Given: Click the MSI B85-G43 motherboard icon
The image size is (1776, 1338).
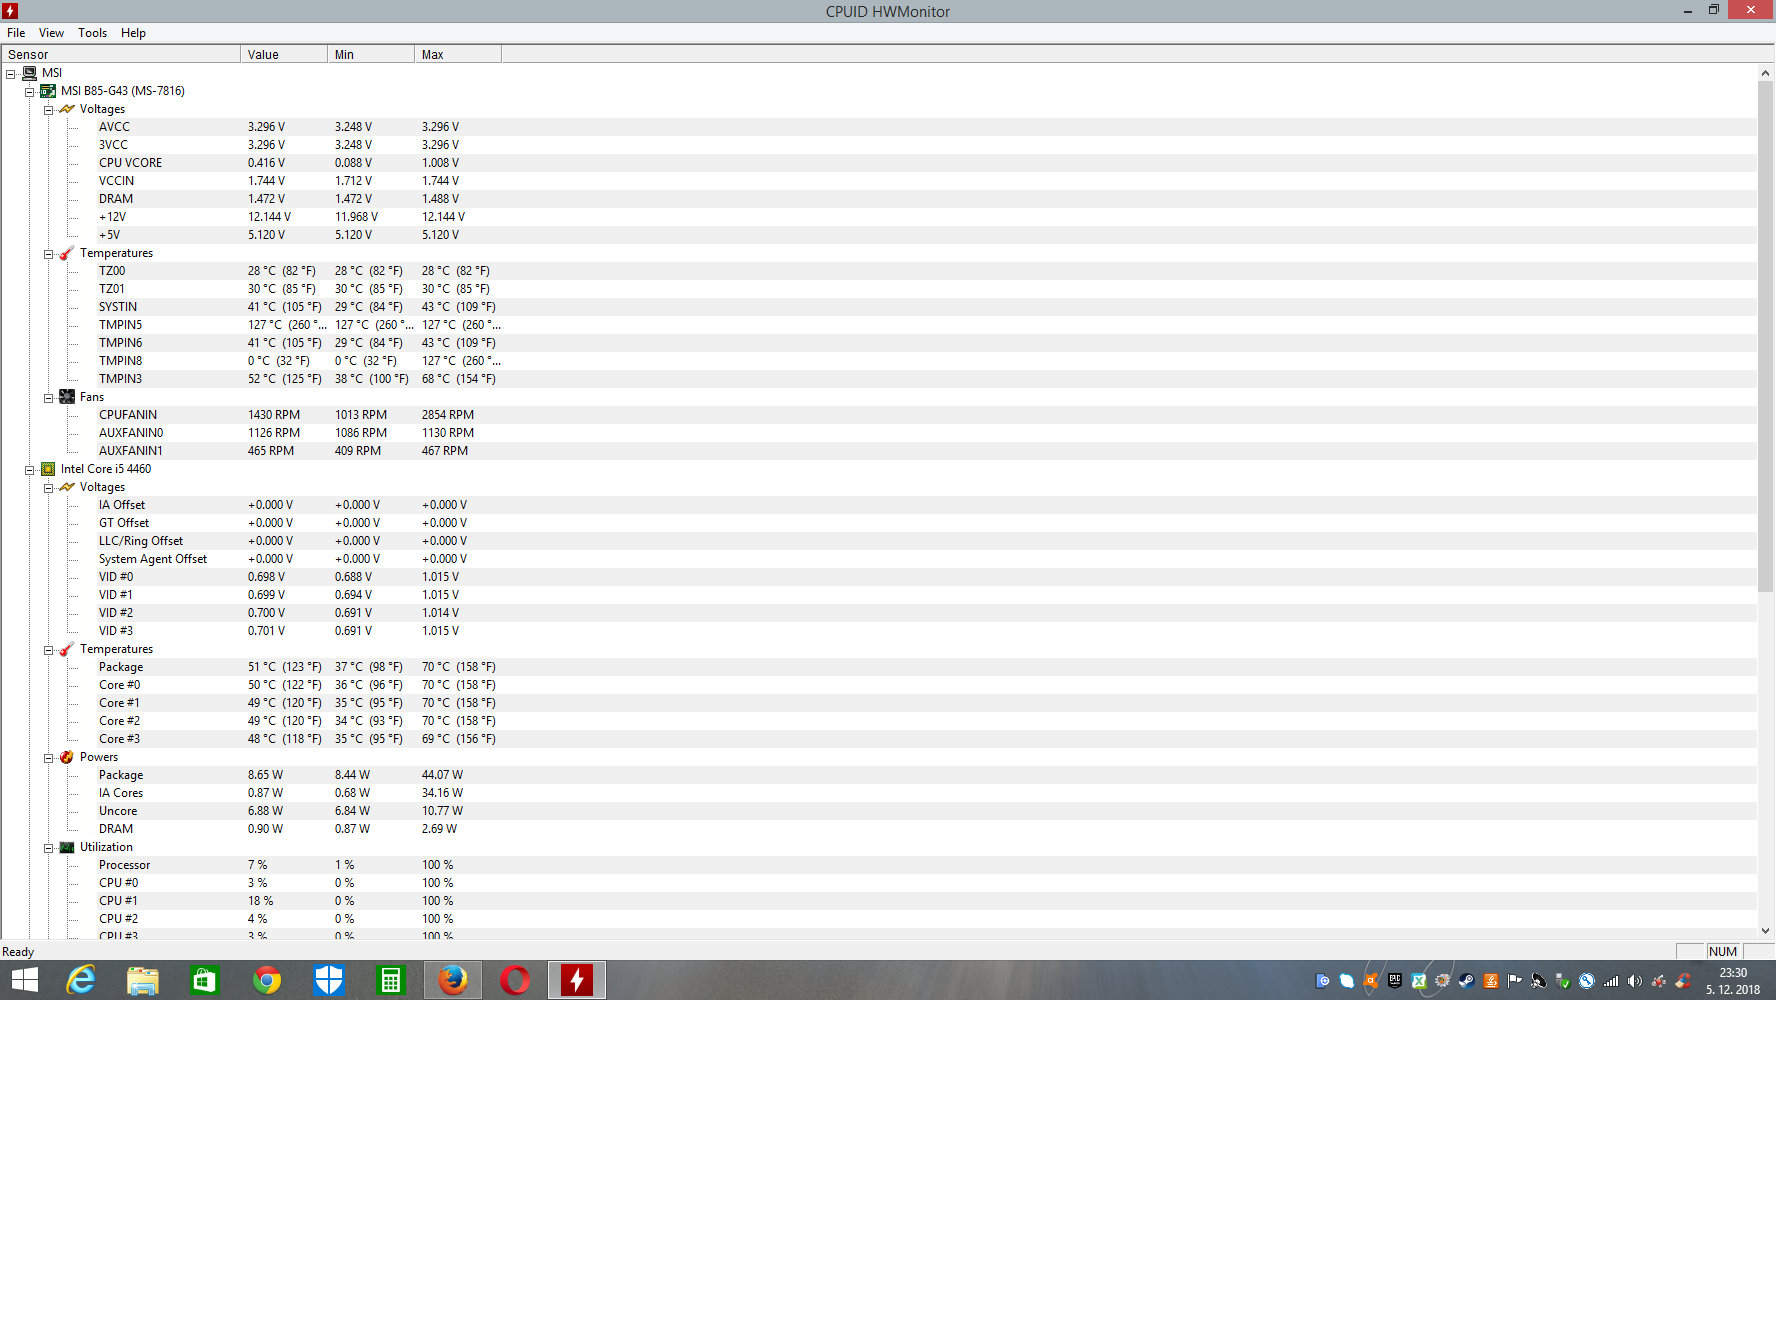Looking at the screenshot, I should 48,91.
